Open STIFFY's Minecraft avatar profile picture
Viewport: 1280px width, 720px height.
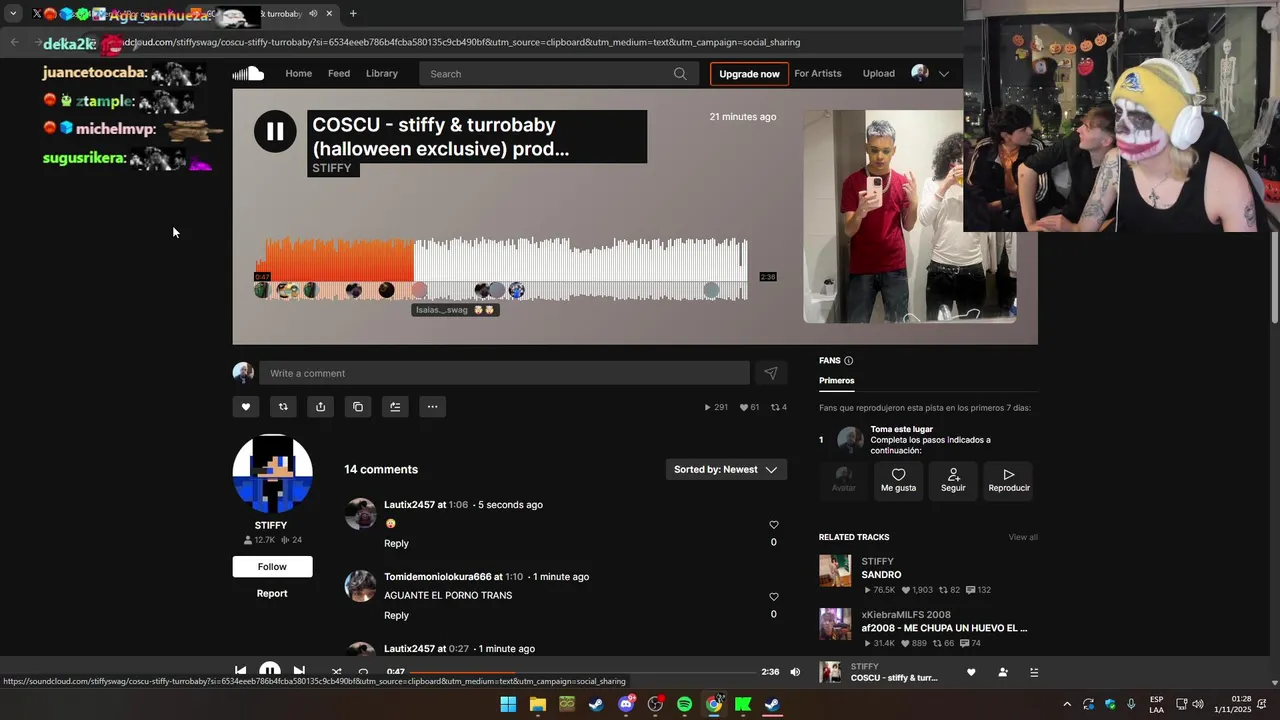pyautogui.click(x=272, y=474)
